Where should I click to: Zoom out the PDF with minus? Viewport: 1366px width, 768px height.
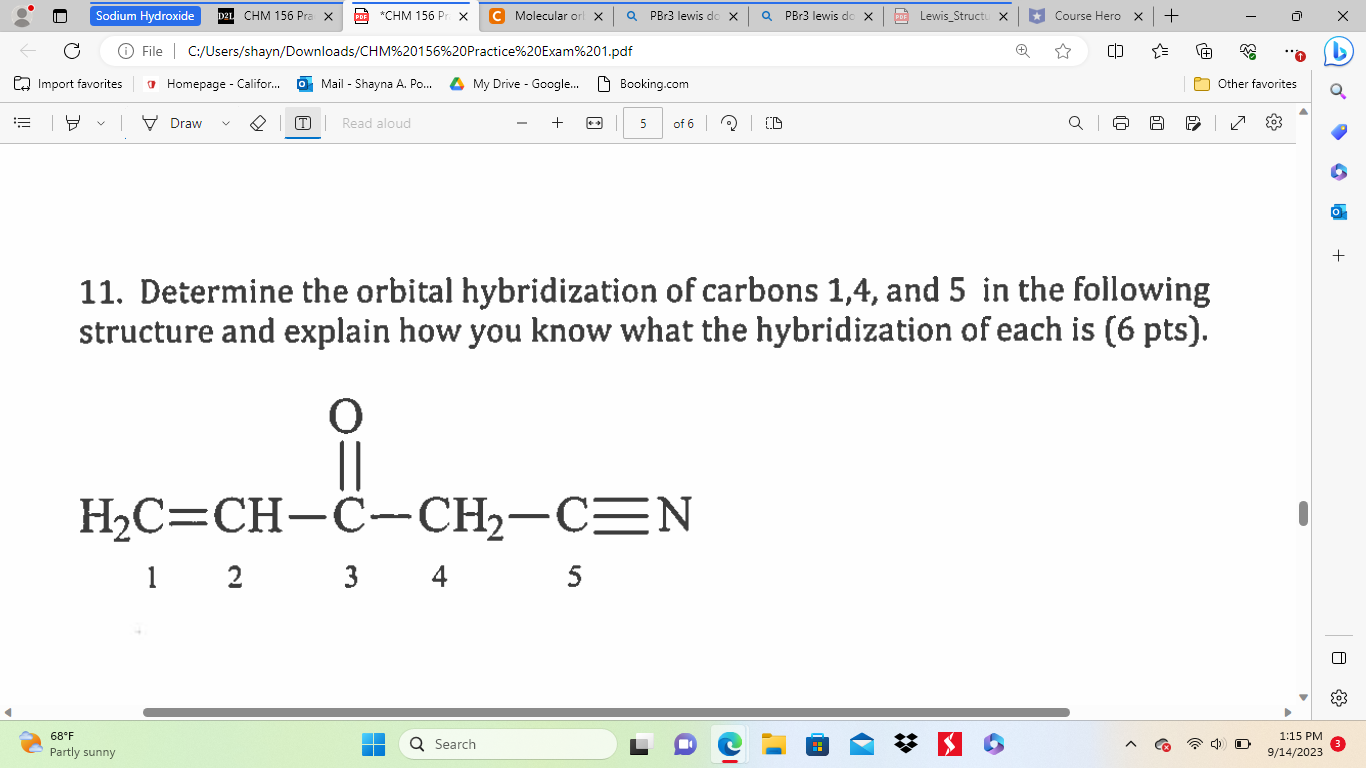click(522, 123)
